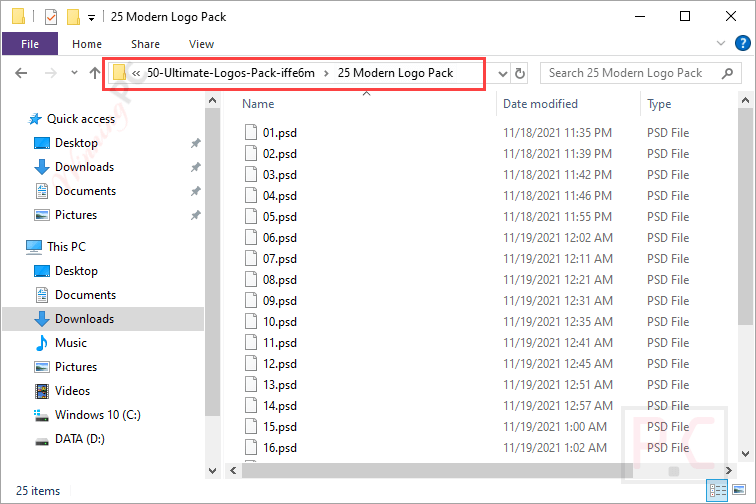Click navigation pane scroll down arrow
The height and width of the screenshot is (504, 756).
click(x=212, y=470)
